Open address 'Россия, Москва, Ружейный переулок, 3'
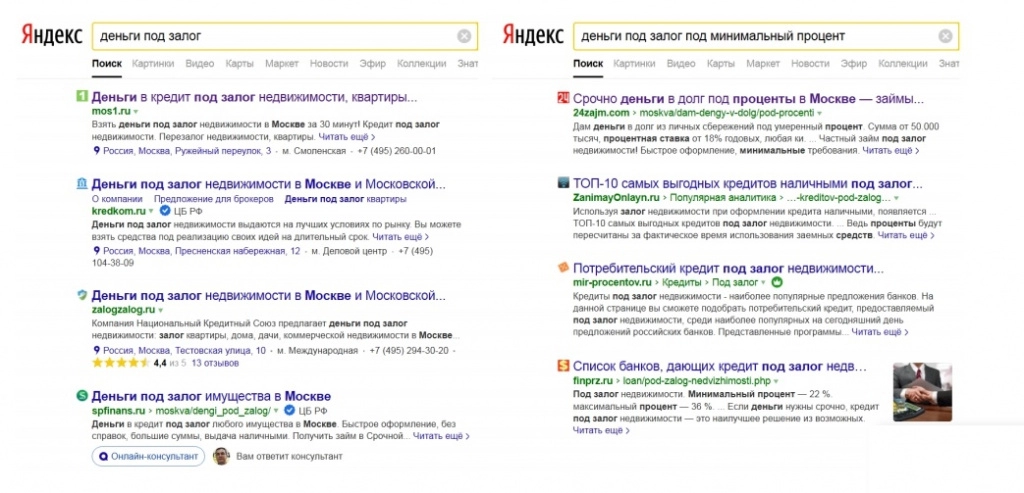The height and width of the screenshot is (493, 1024). (x=186, y=151)
